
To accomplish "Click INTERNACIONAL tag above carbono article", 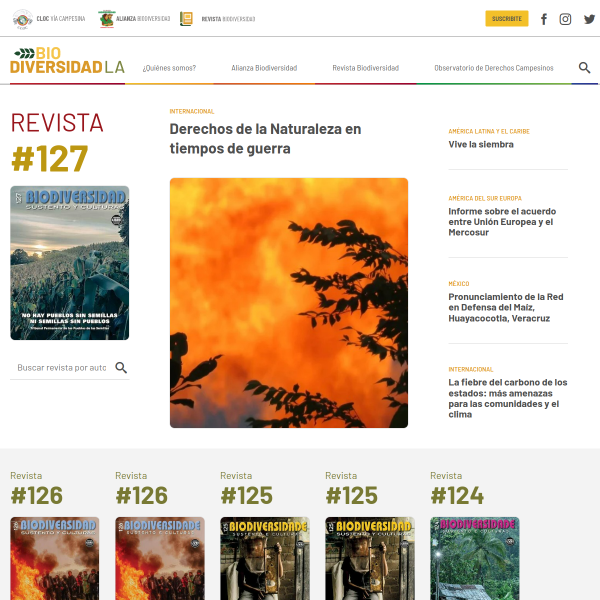I will [x=471, y=369].
